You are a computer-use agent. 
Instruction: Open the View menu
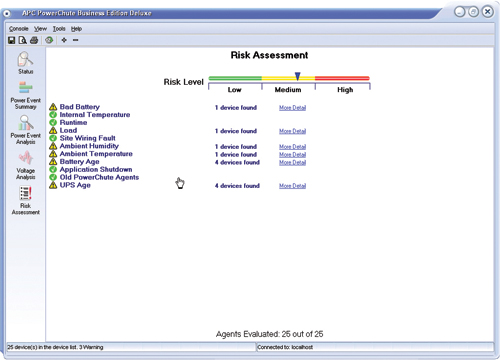40,29
